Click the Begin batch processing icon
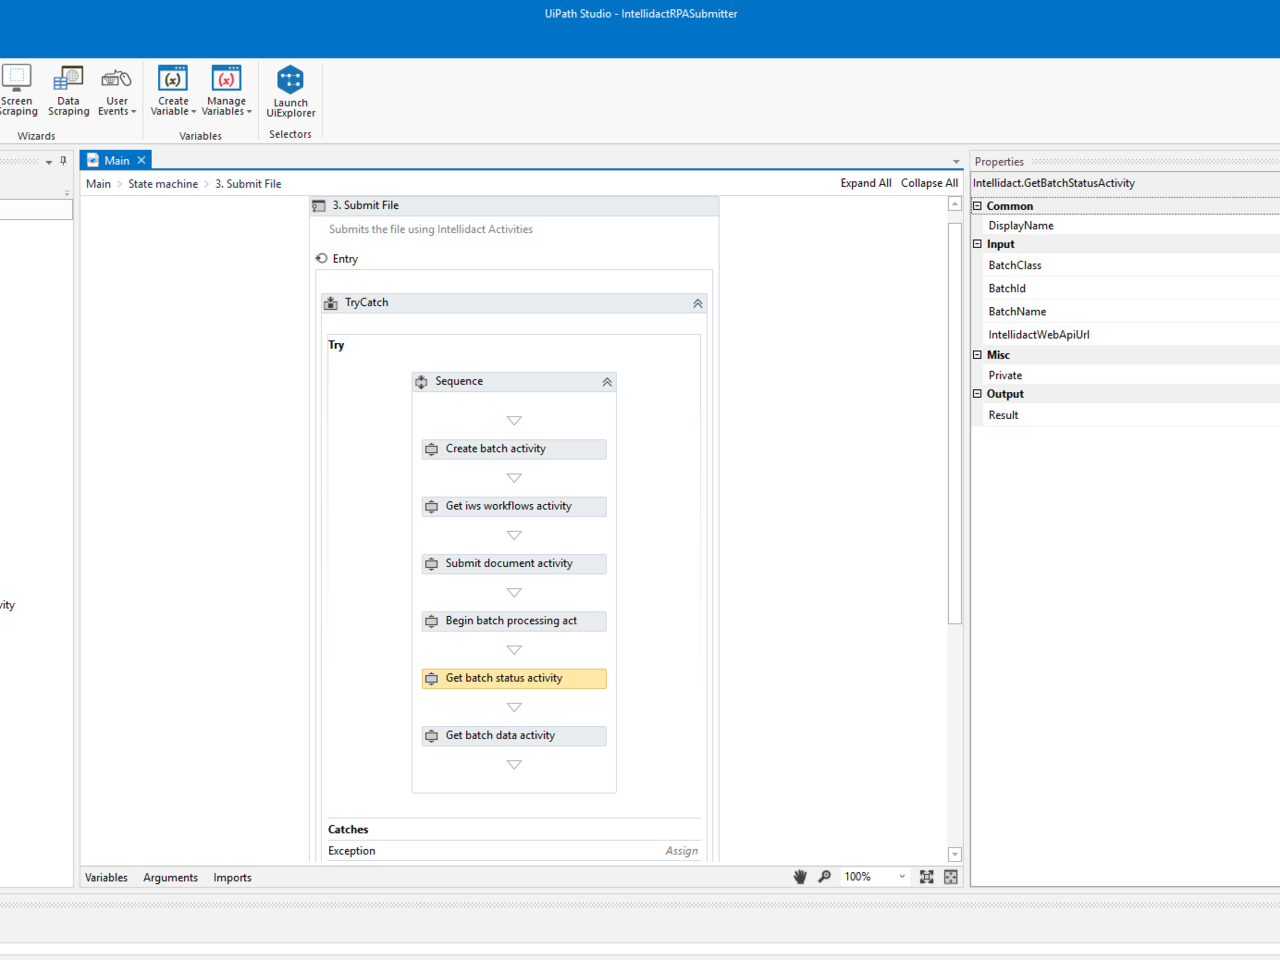 coord(431,621)
